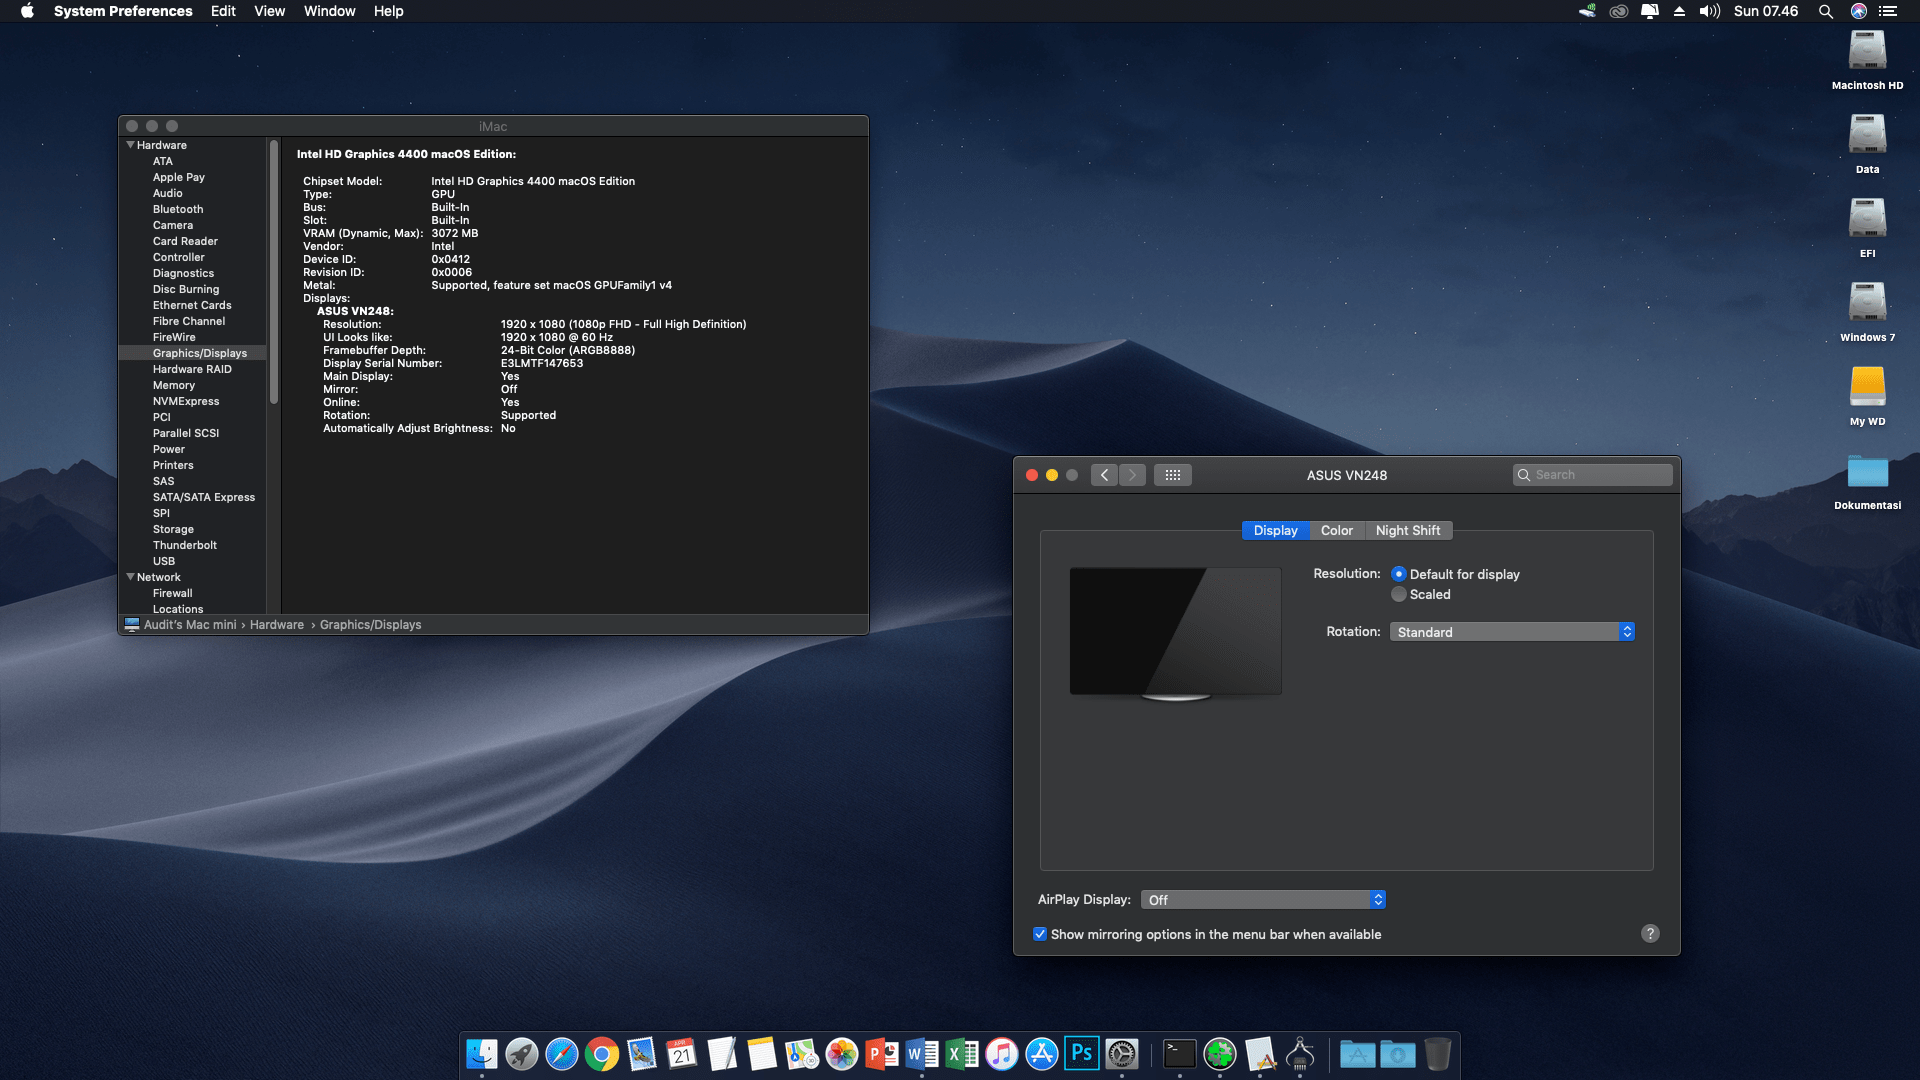The height and width of the screenshot is (1080, 1920).
Task: Click the volume icon in menu bar
Action: coord(1710,11)
